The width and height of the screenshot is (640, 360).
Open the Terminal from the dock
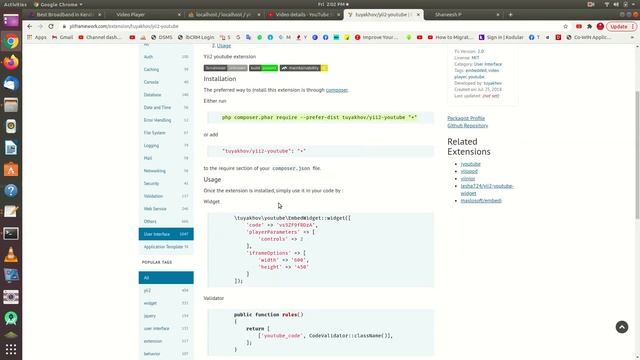(11, 233)
